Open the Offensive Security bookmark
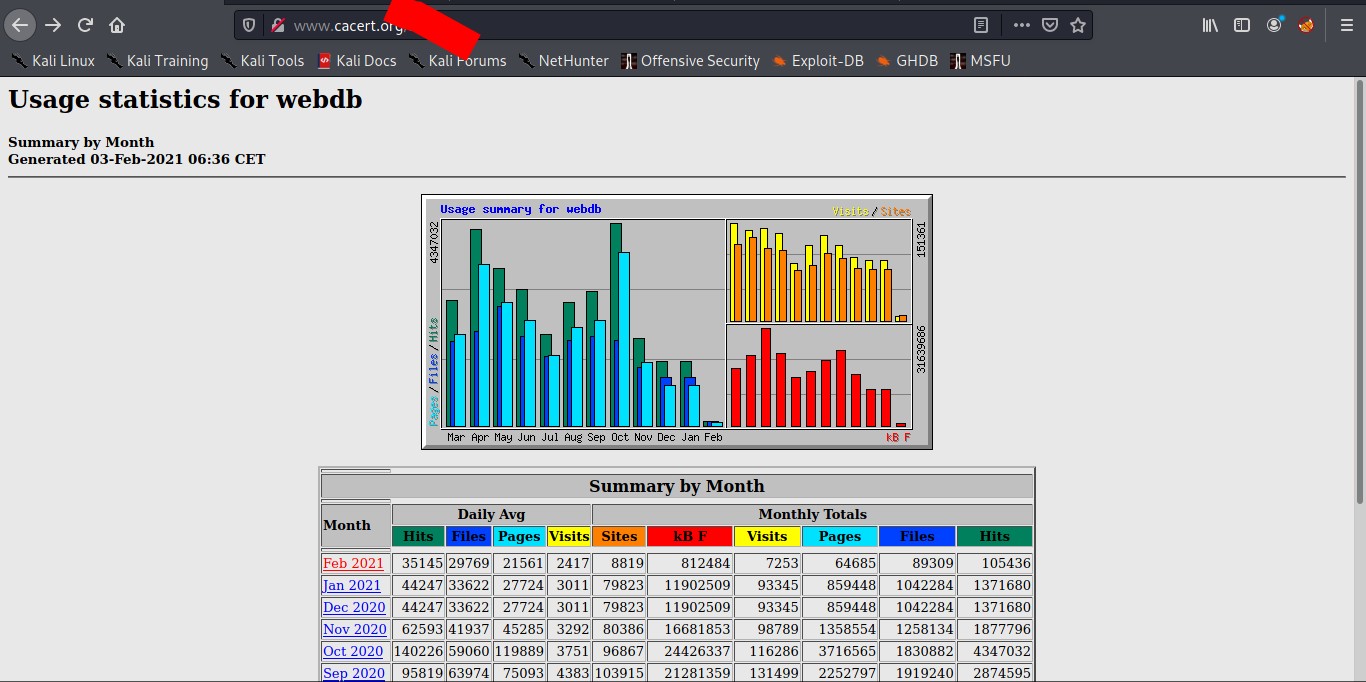The height and width of the screenshot is (682, 1366). coord(690,61)
